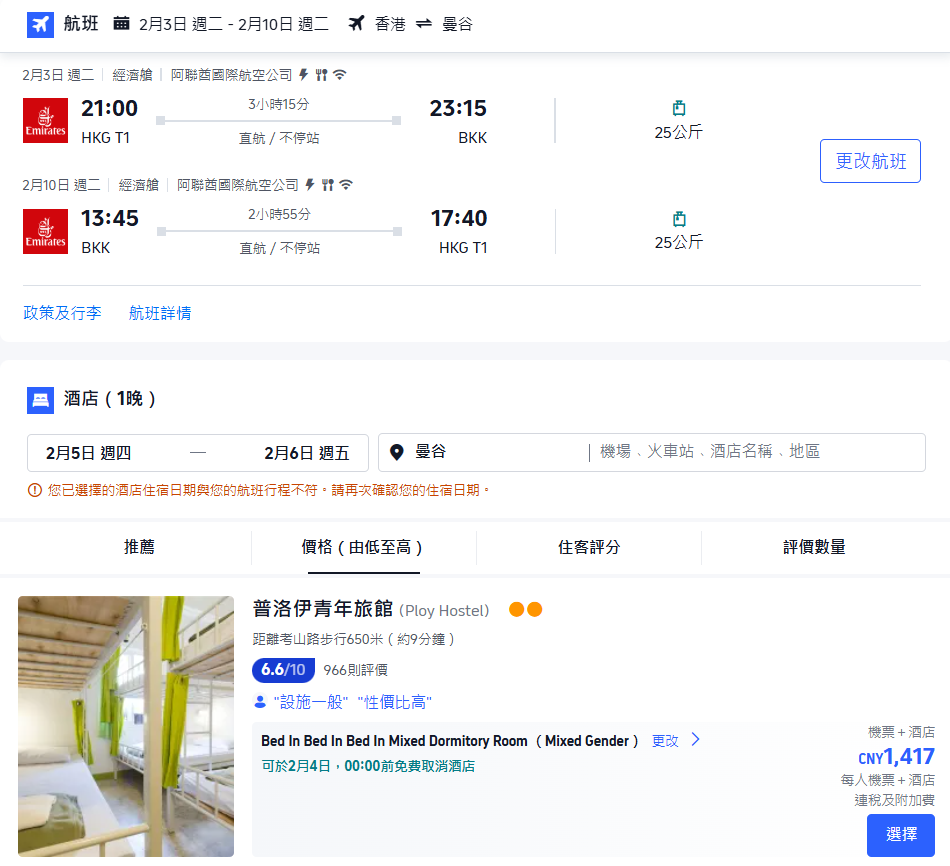Click the calendar icon in the top header
This screenshot has width=950, height=866.
pos(122,24)
